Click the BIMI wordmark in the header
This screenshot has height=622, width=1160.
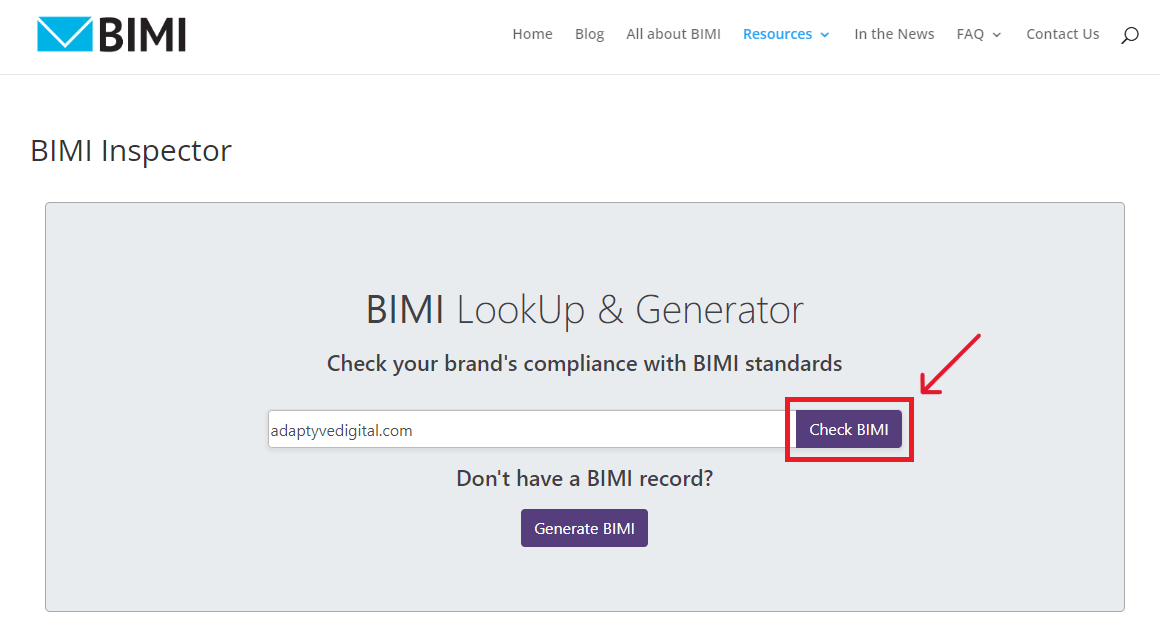click(x=142, y=34)
